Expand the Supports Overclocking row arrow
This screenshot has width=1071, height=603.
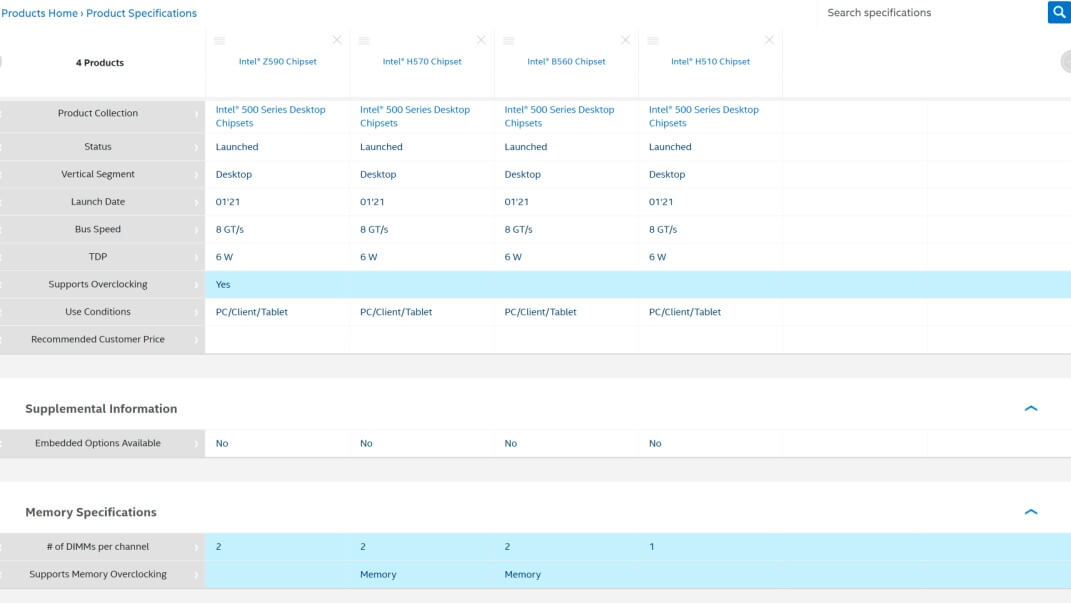coord(196,285)
